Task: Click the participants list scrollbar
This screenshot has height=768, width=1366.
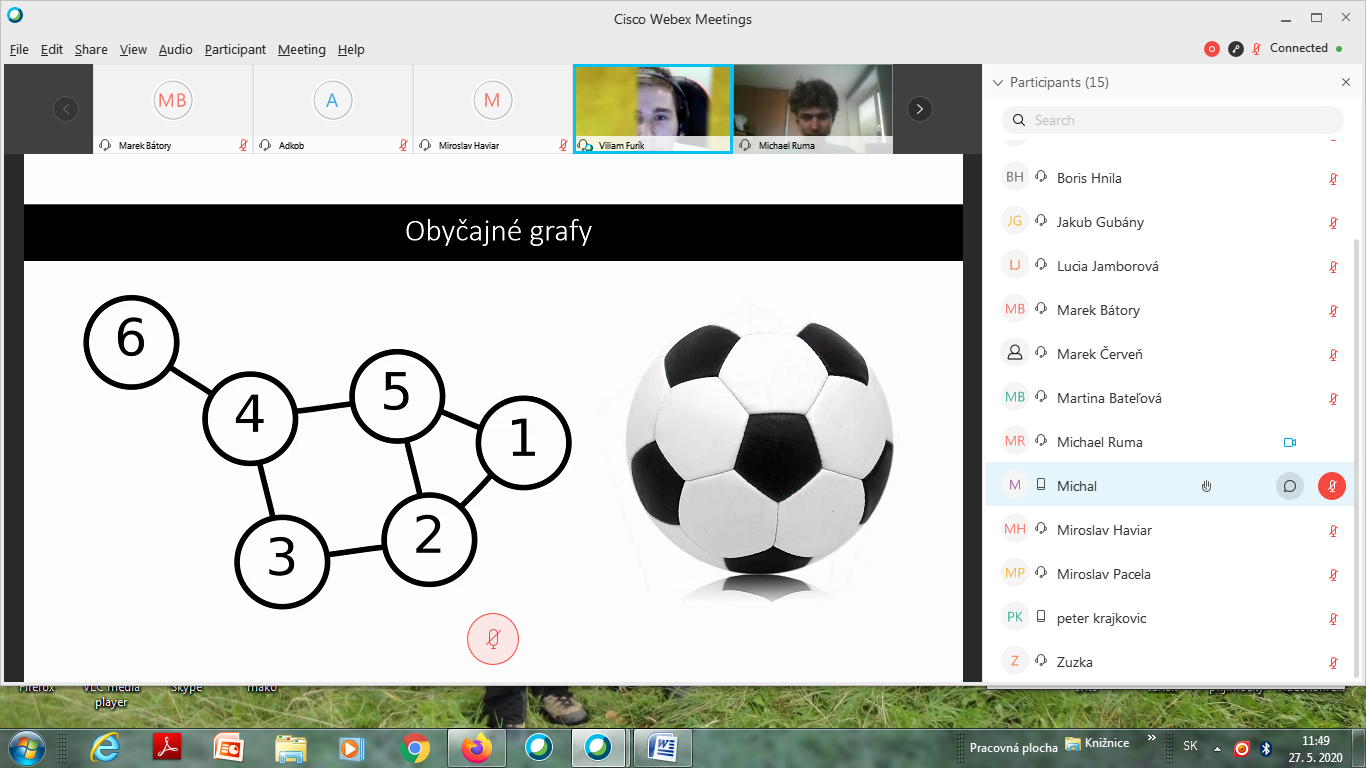Action: 1357,450
